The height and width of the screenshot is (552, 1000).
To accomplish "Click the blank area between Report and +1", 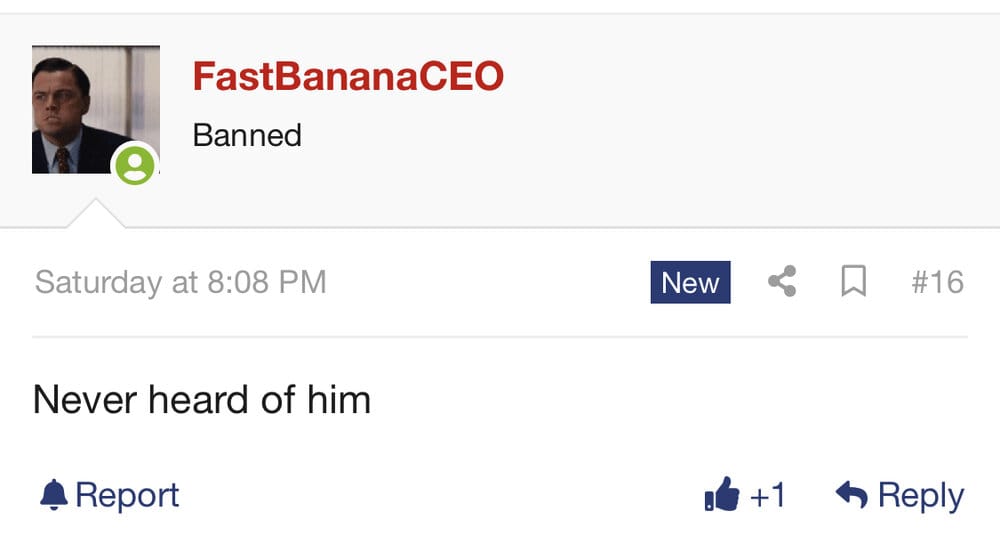I will 440,495.
